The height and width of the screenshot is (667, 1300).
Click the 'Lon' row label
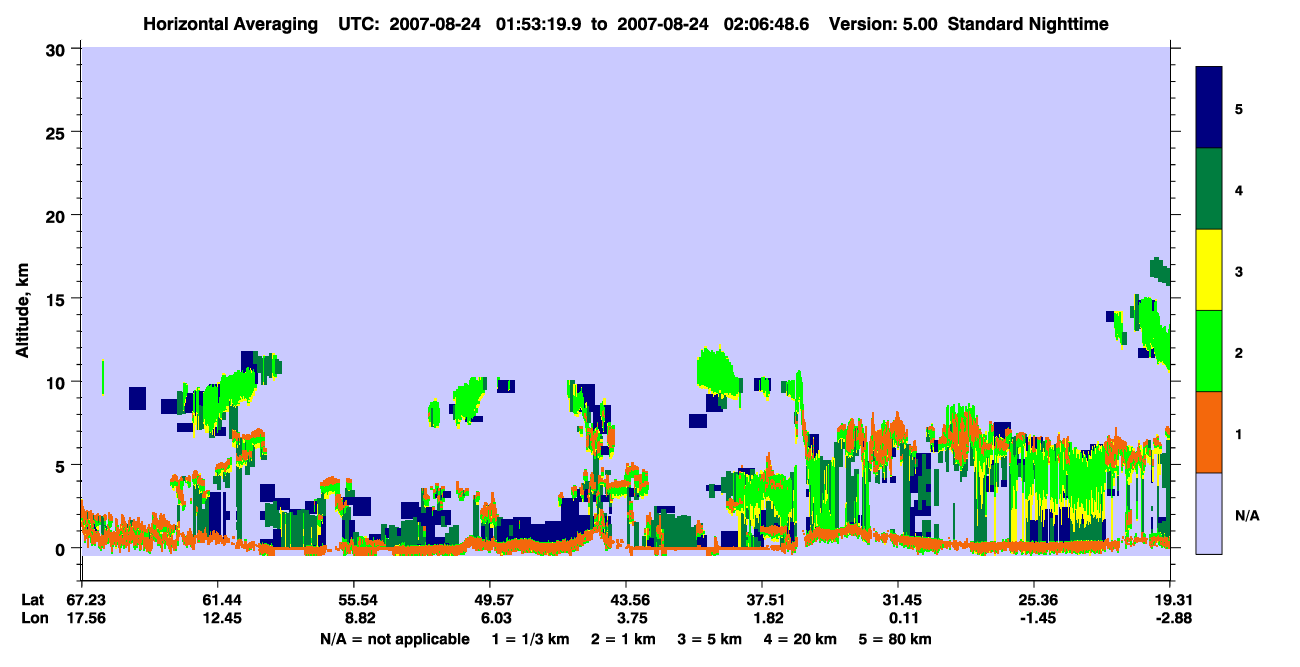(x=33, y=618)
